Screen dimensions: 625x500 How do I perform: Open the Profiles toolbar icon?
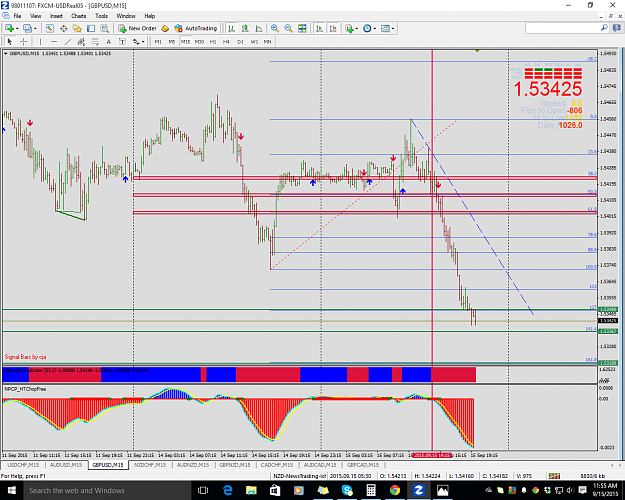[x=27, y=28]
